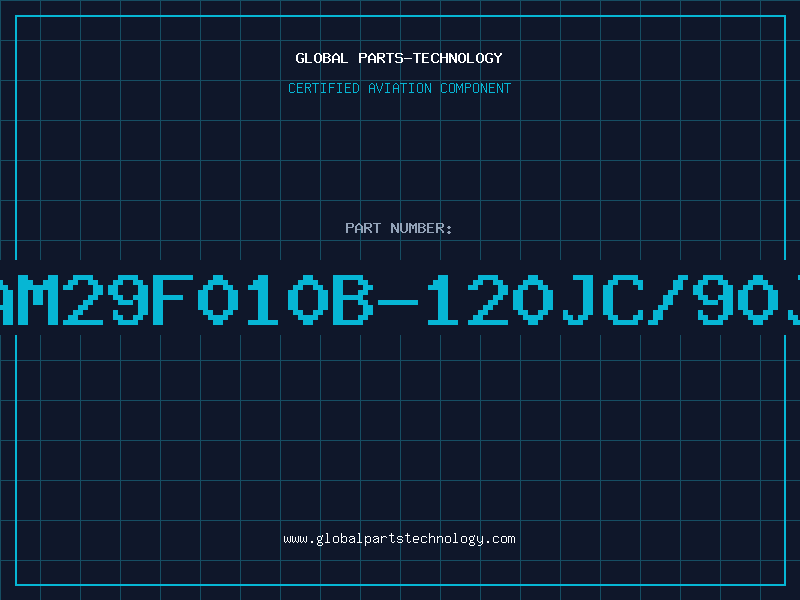The image size is (800, 600).
Task: Open the www.globalpartstechnology.com link
Action: (399, 539)
